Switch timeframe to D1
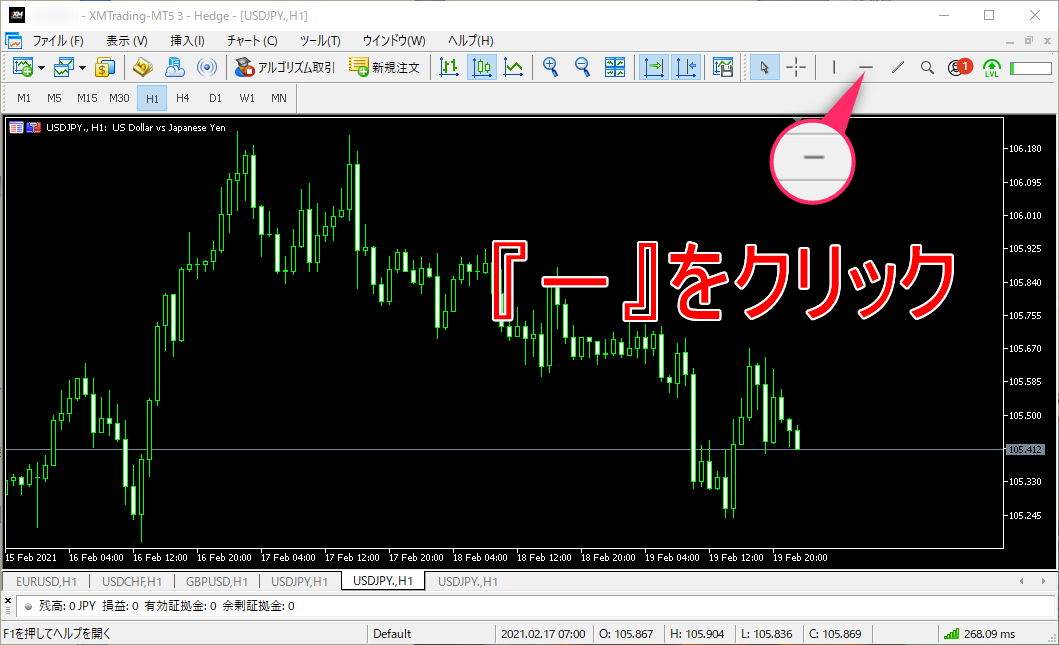This screenshot has height=645, width=1059. click(215, 99)
